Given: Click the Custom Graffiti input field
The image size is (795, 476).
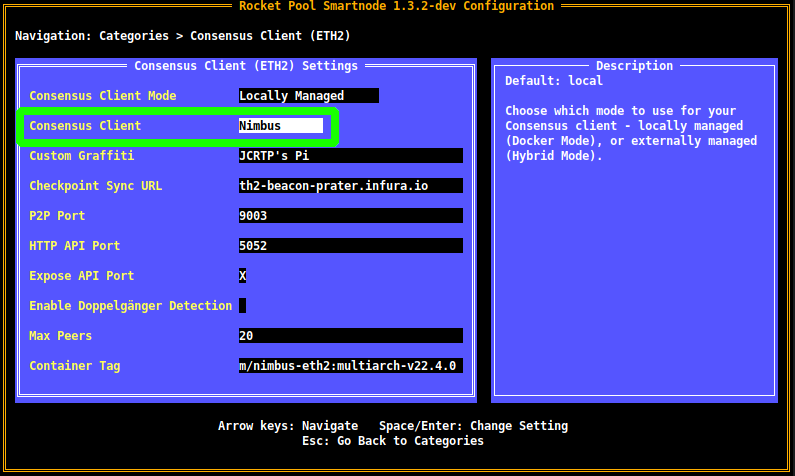Looking at the screenshot, I should 350,156.
